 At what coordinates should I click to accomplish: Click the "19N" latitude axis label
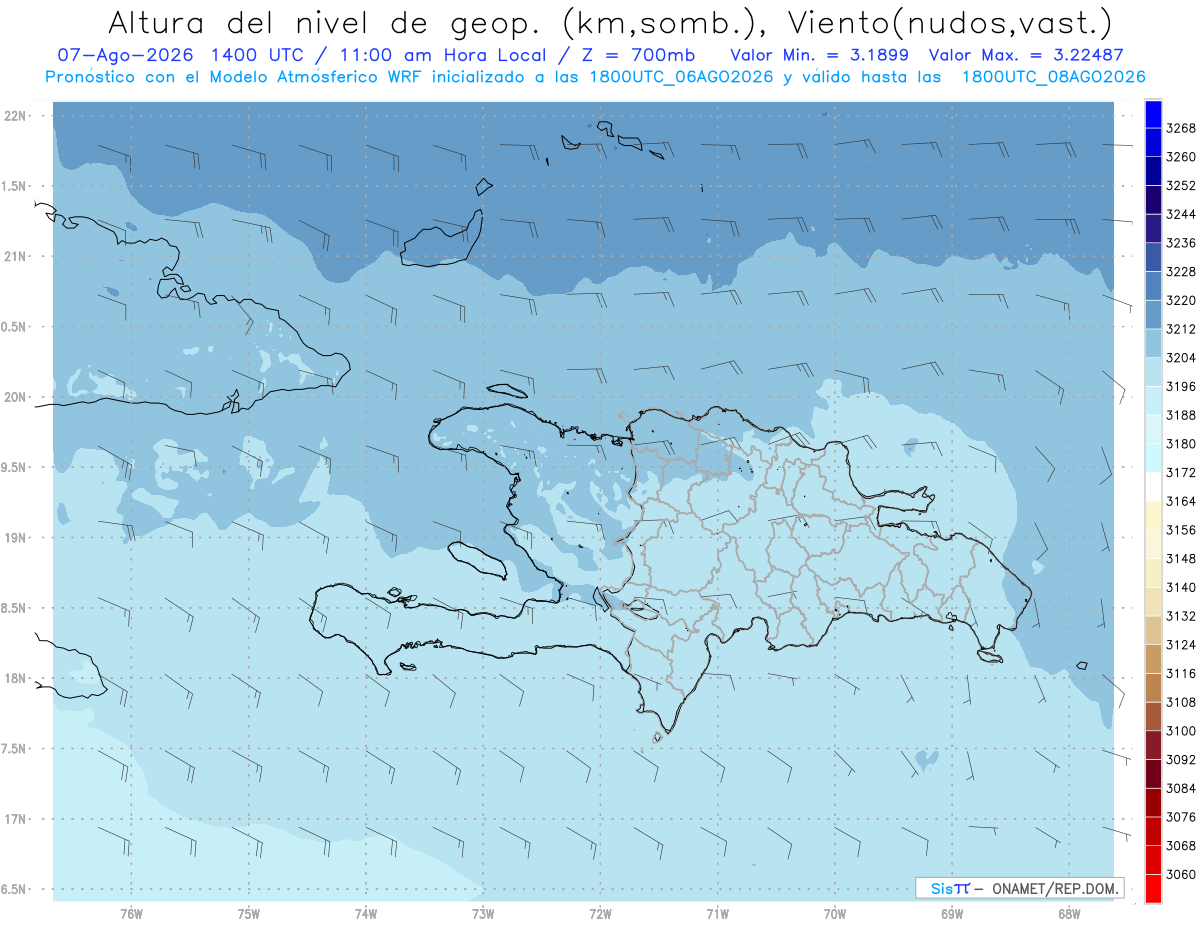15,538
